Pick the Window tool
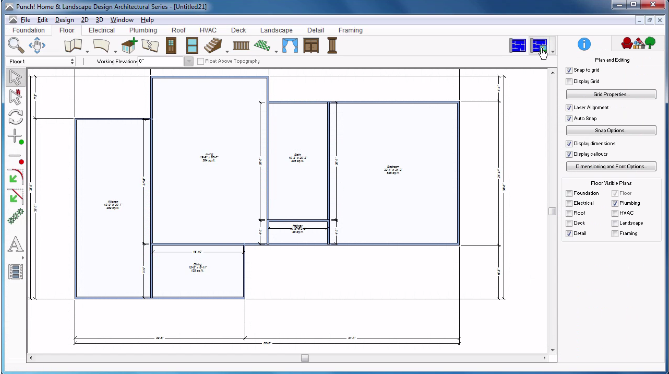 [x=192, y=45]
